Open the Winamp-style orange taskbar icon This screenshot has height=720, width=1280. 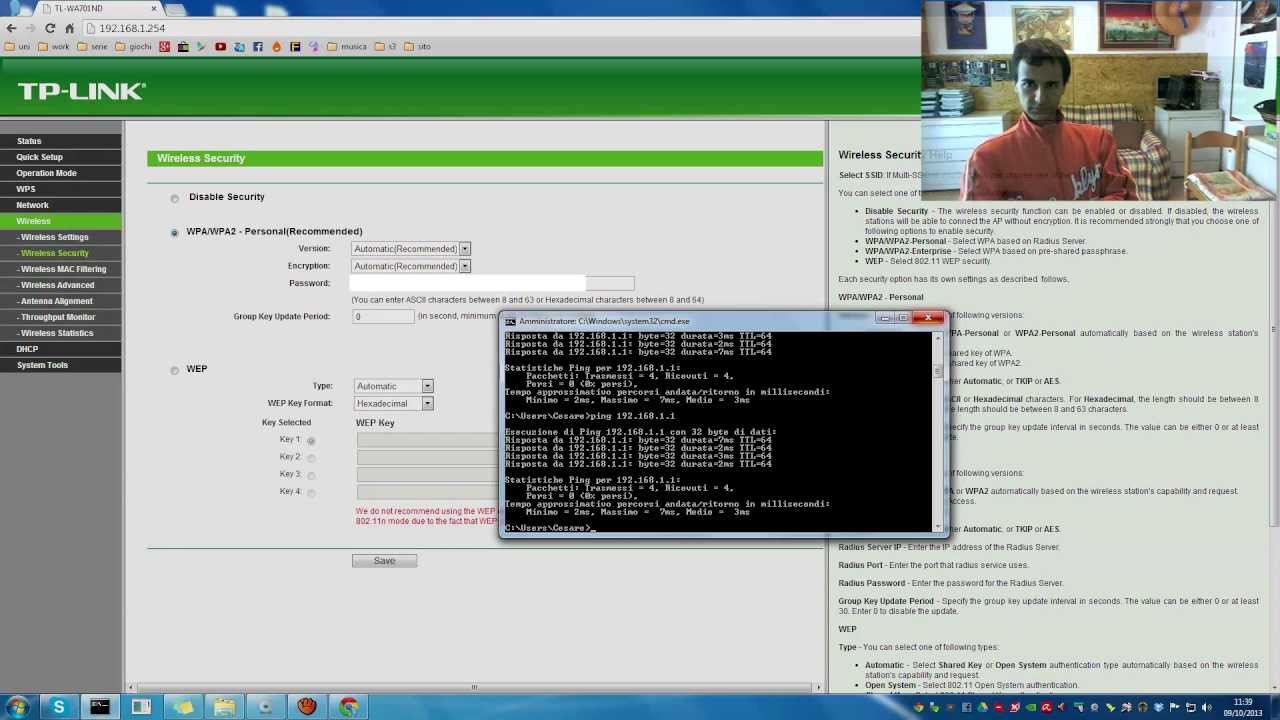307,707
